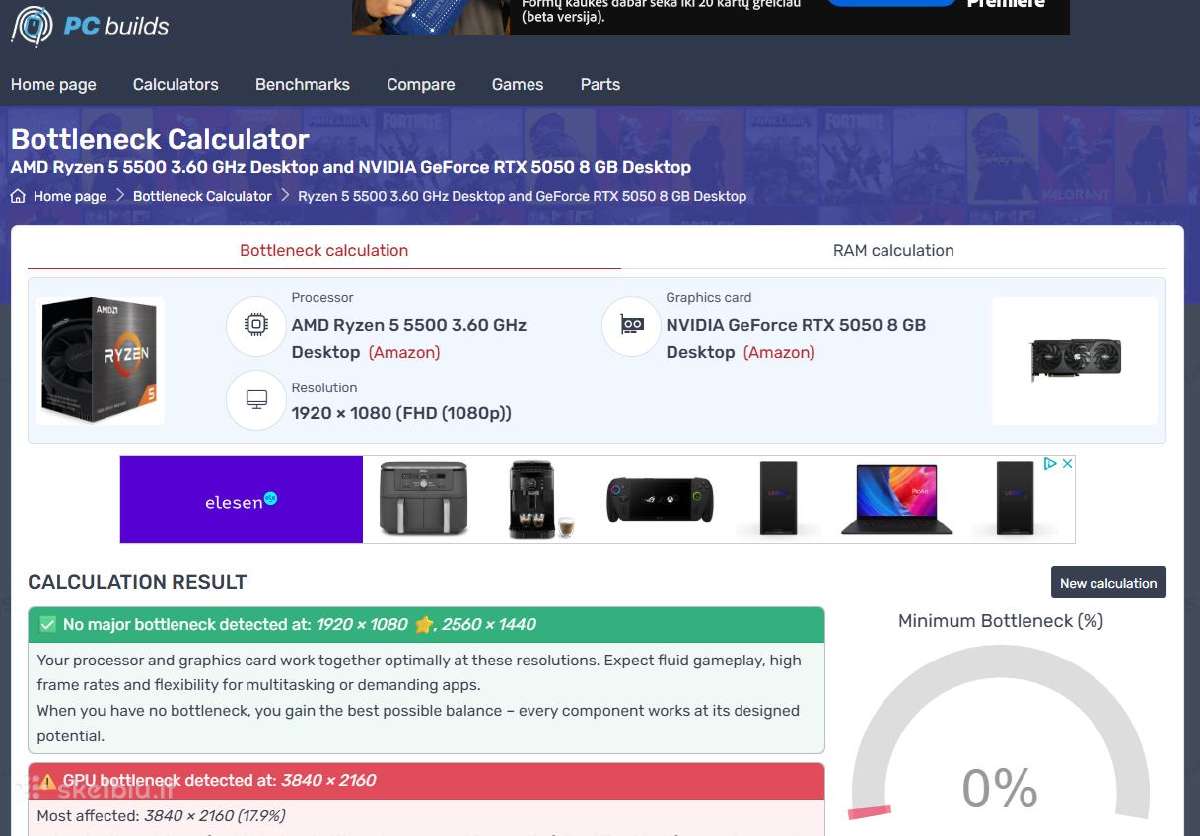Click the handheld gaming console ad product
1200x836 pixels.
(659, 499)
